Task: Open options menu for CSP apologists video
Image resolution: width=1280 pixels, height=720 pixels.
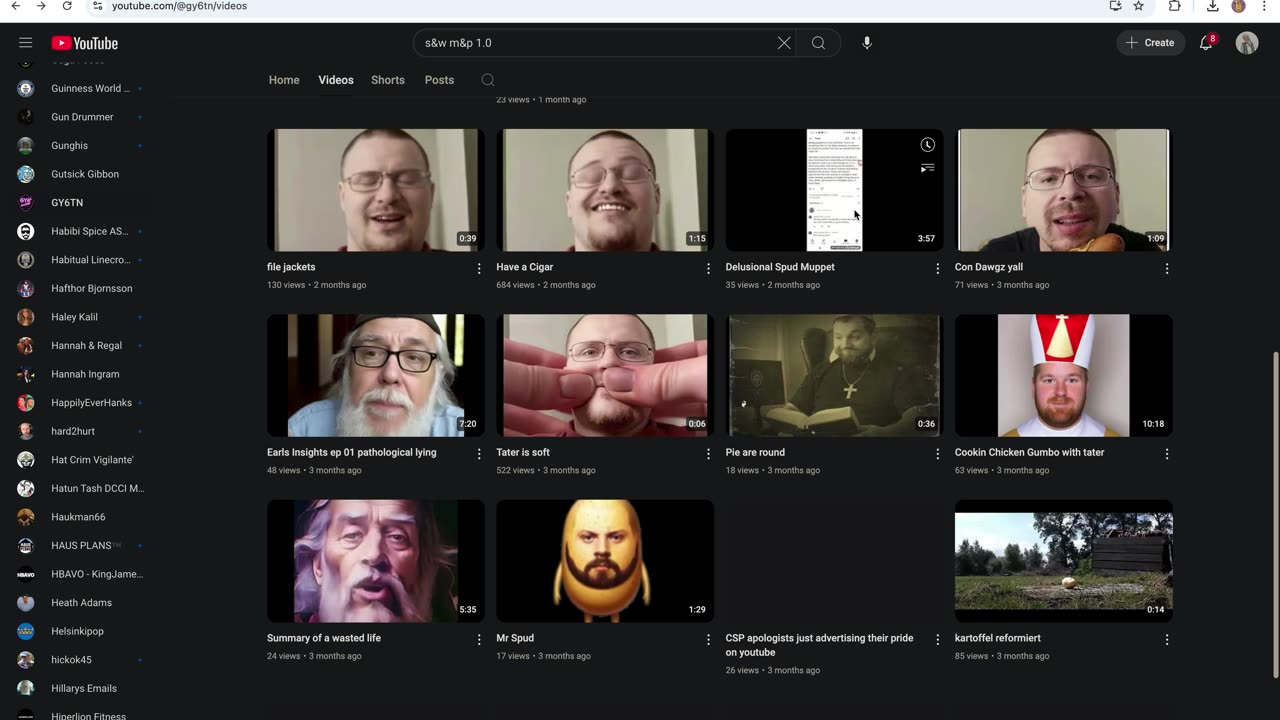Action: 937,639
